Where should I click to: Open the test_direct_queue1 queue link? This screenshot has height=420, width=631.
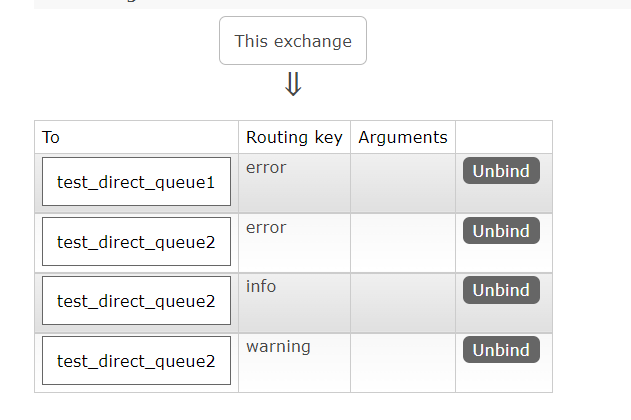136,182
